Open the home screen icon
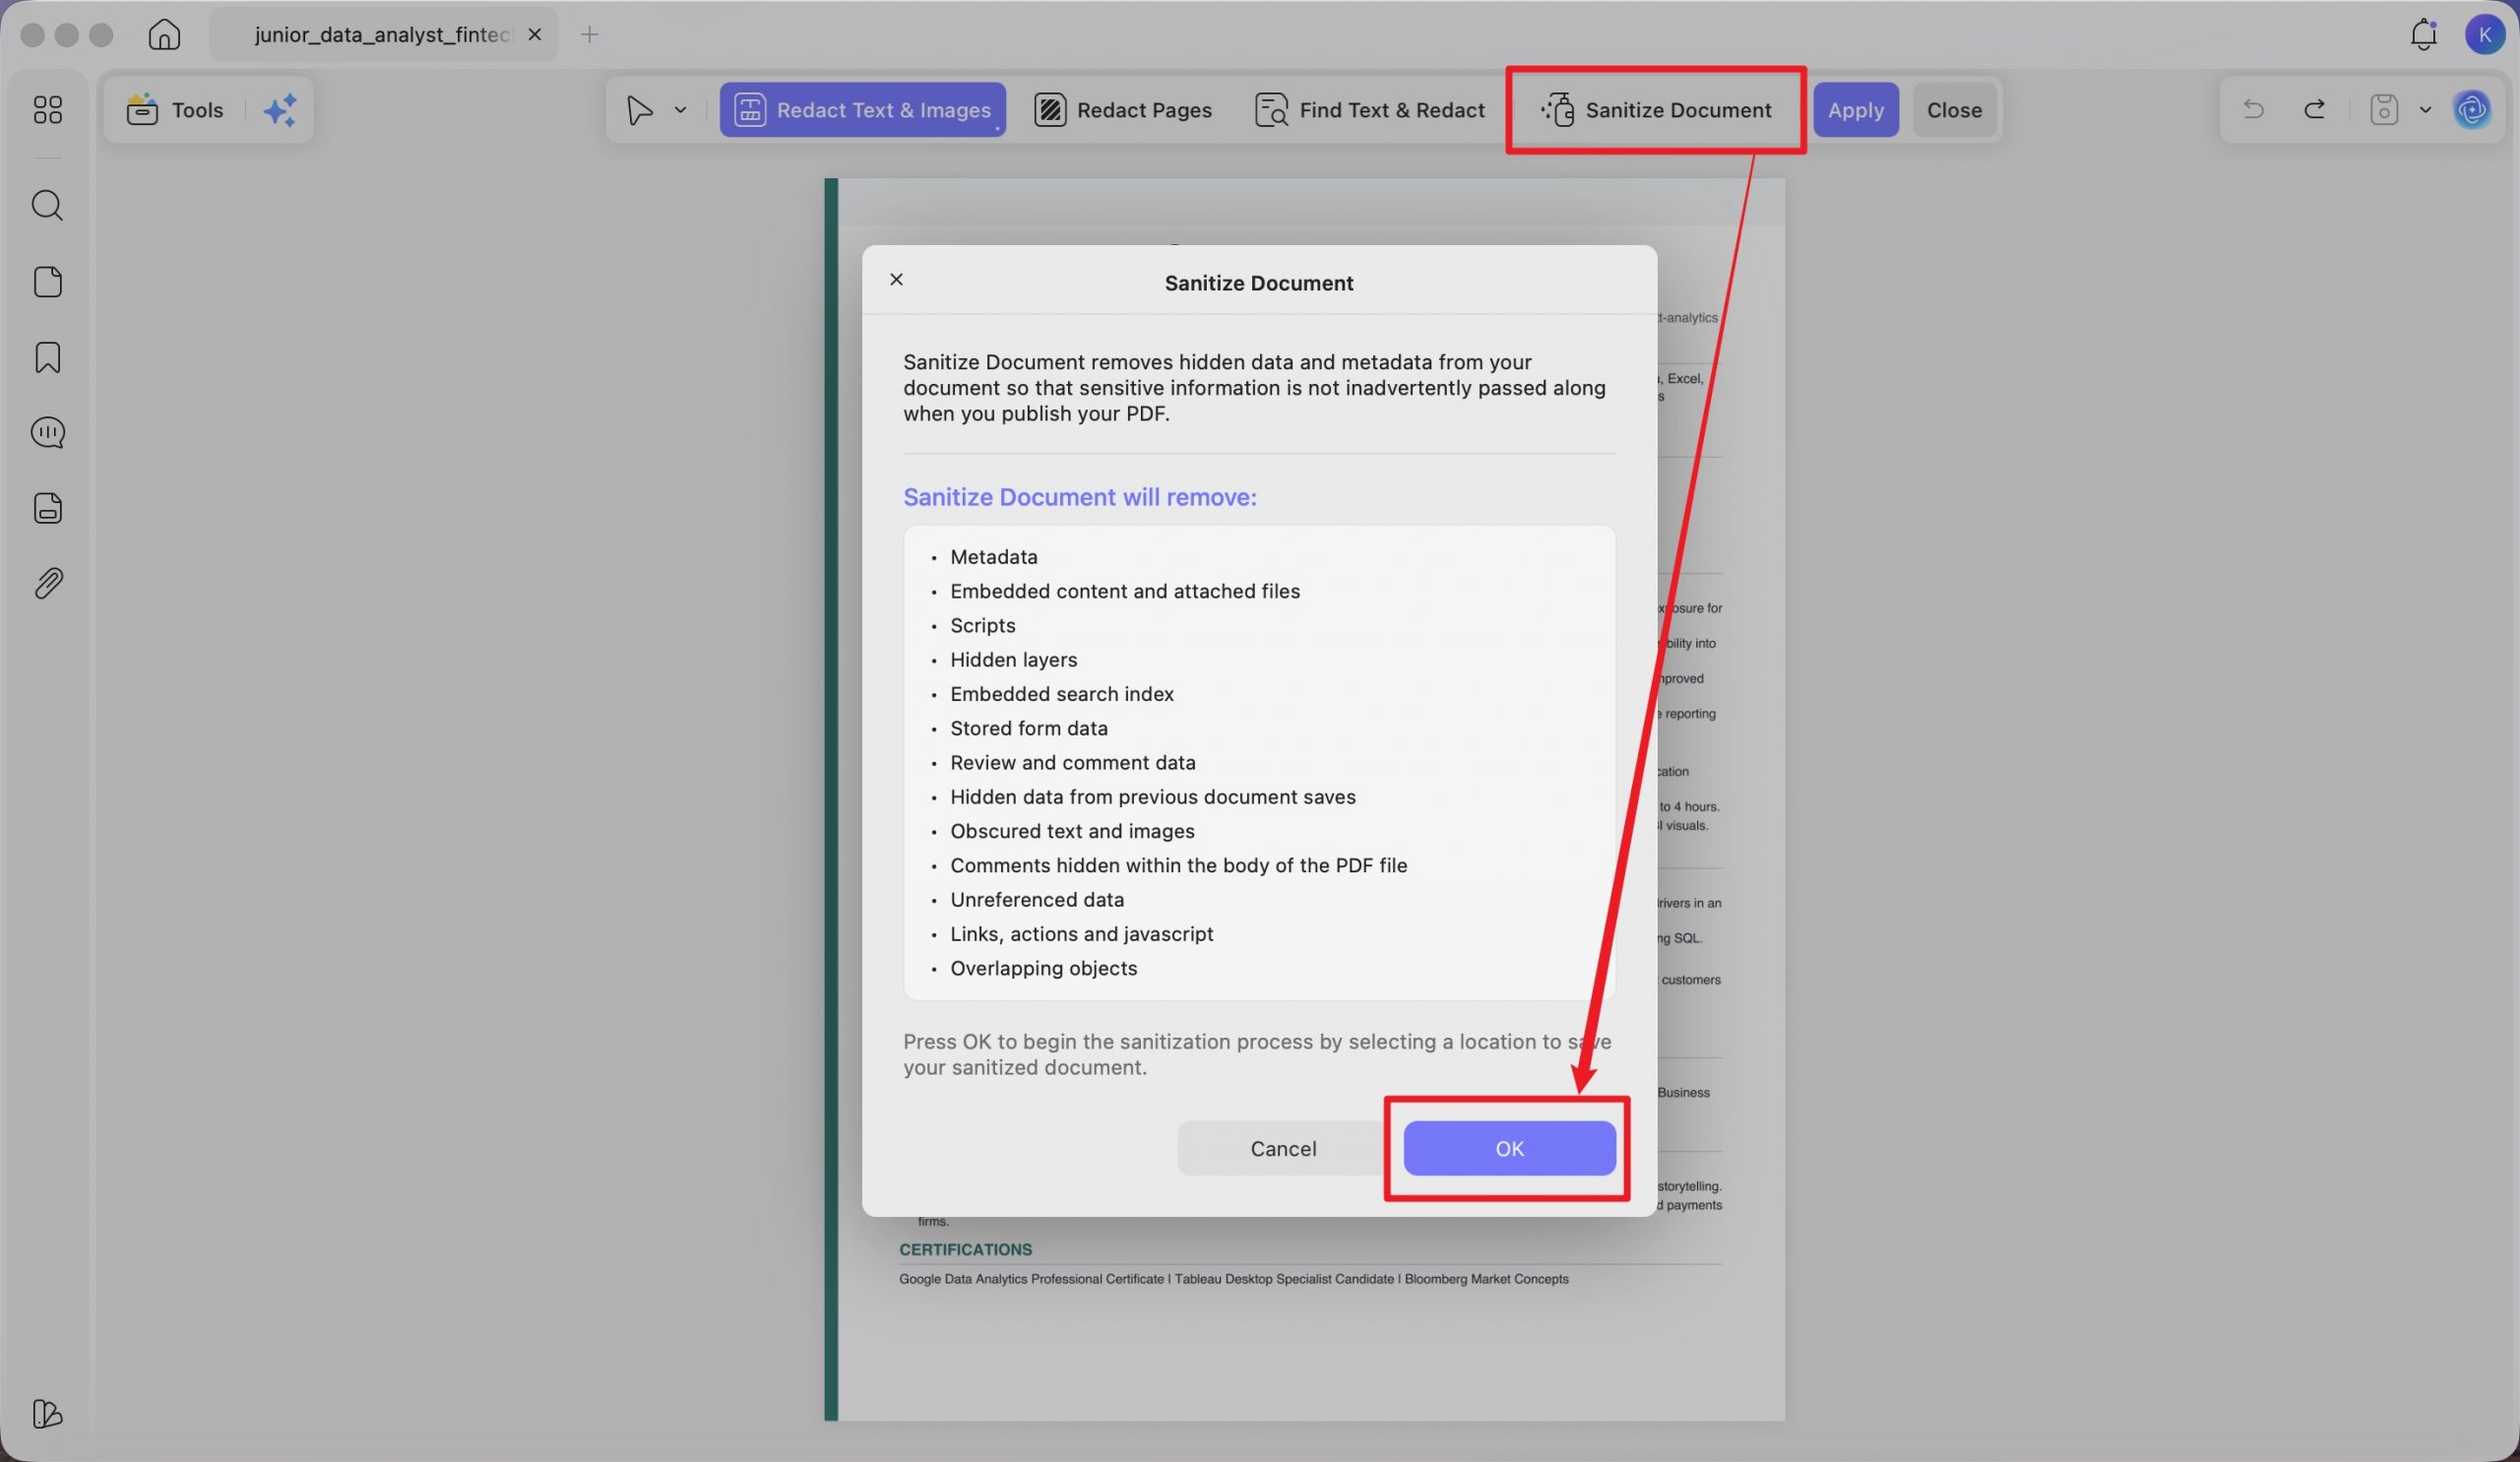Image resolution: width=2520 pixels, height=1462 pixels. (164, 34)
